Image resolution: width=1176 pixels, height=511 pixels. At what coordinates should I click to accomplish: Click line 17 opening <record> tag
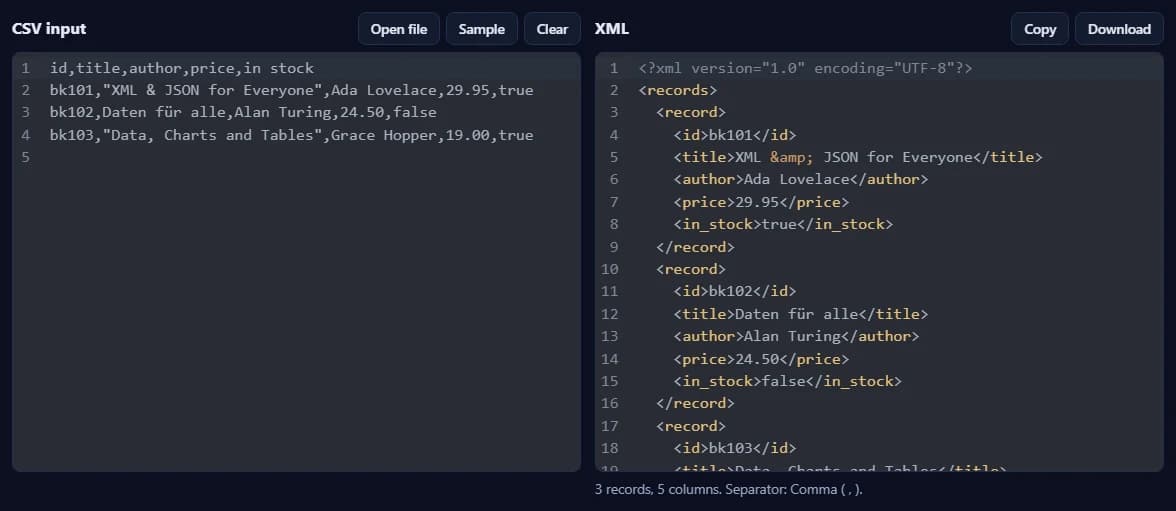tap(691, 425)
